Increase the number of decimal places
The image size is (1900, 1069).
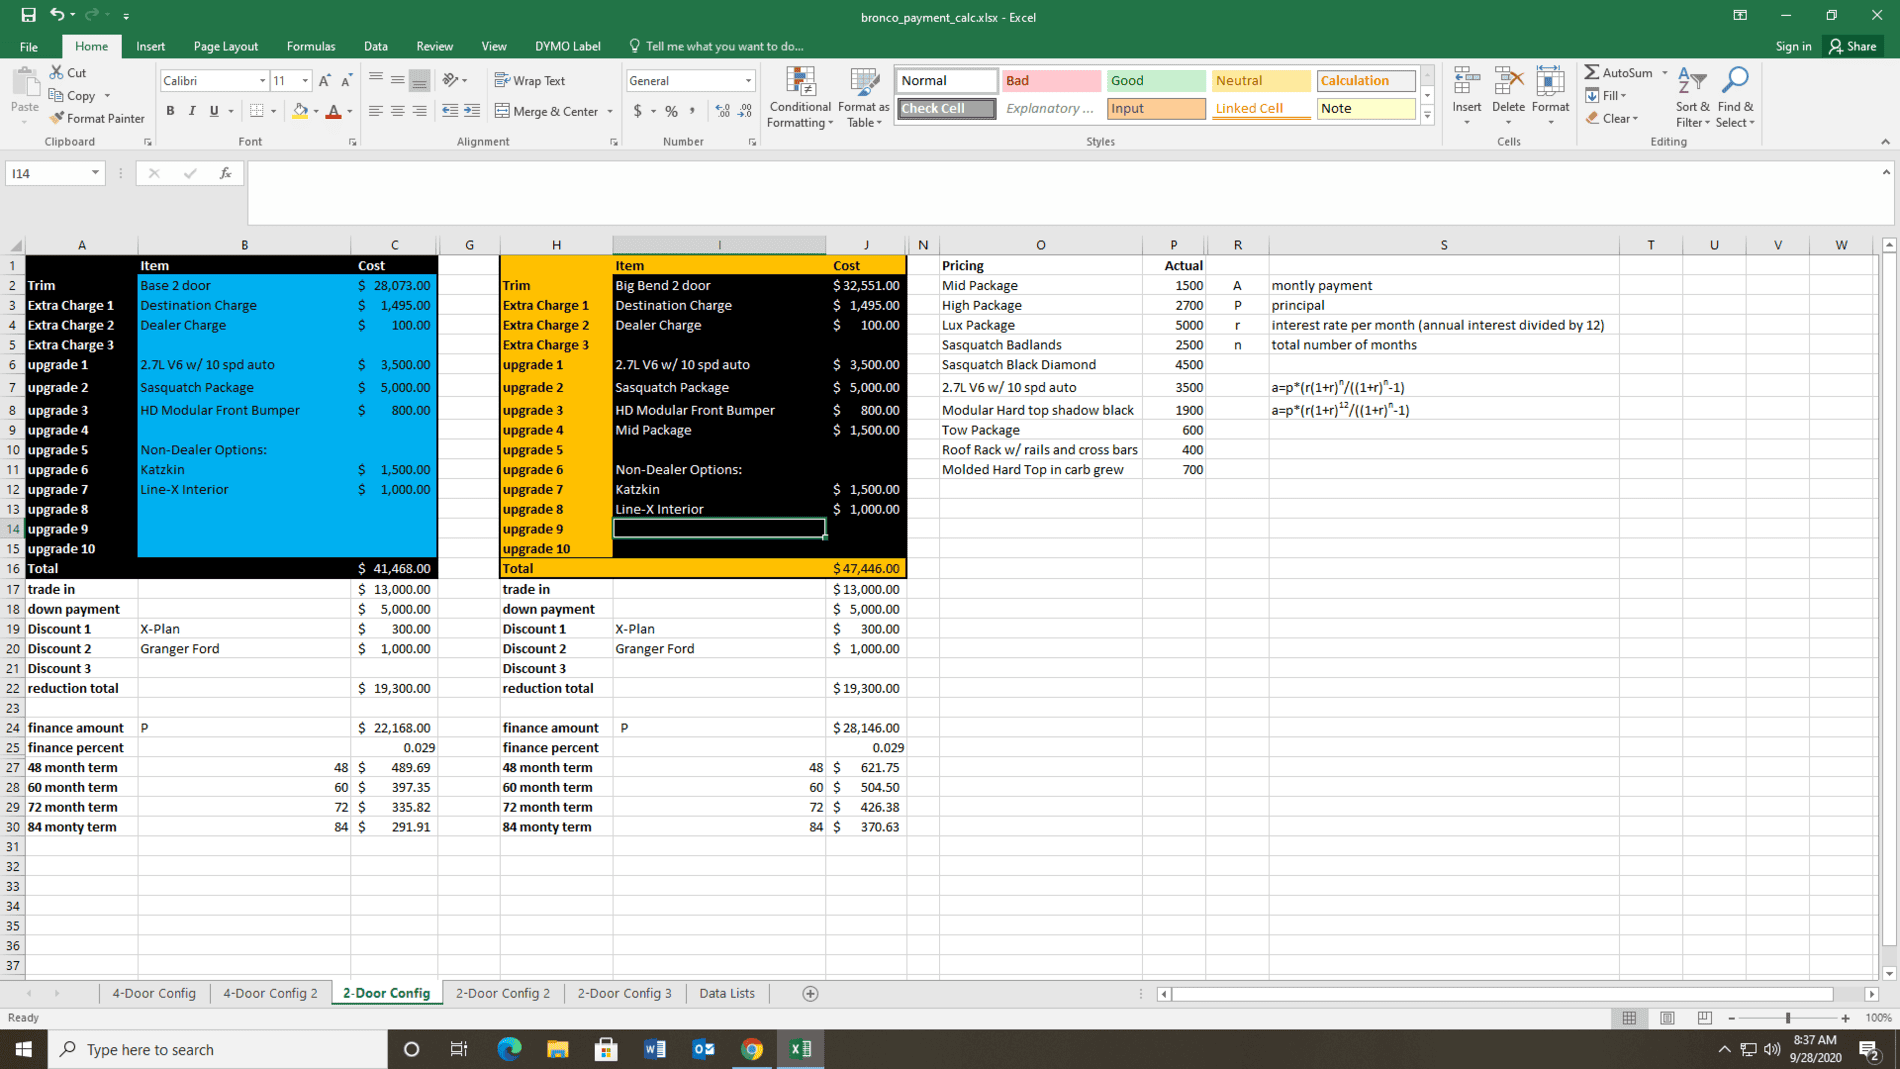click(x=723, y=111)
